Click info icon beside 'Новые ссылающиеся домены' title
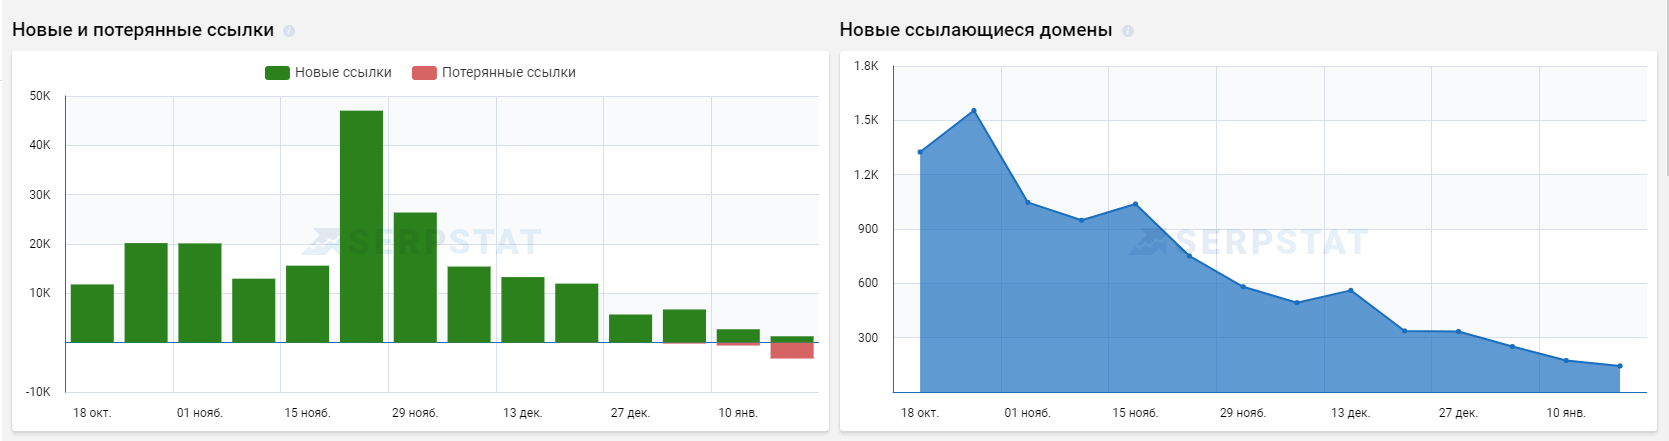The width and height of the screenshot is (1669, 441). [1128, 31]
